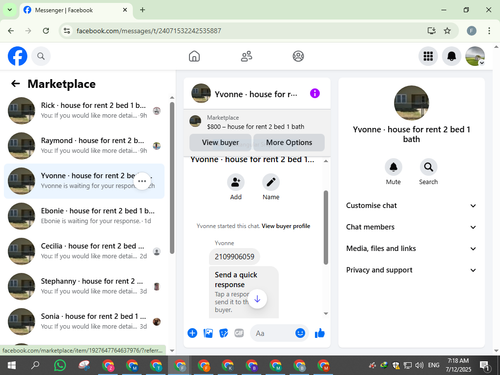The width and height of the screenshot is (500, 375).
Task: Go to the Home feed icon
Action: click(x=194, y=56)
